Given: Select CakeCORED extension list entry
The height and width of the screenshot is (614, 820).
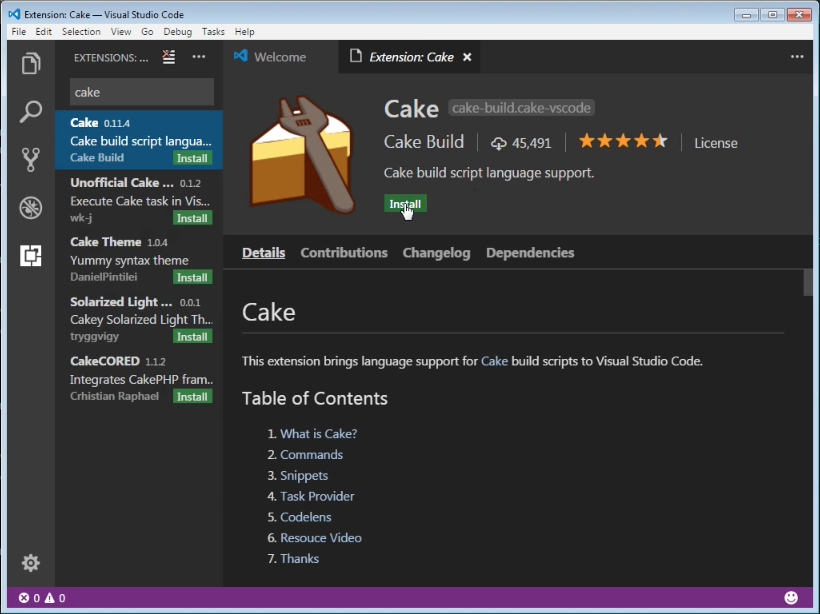Looking at the screenshot, I should tap(139, 379).
